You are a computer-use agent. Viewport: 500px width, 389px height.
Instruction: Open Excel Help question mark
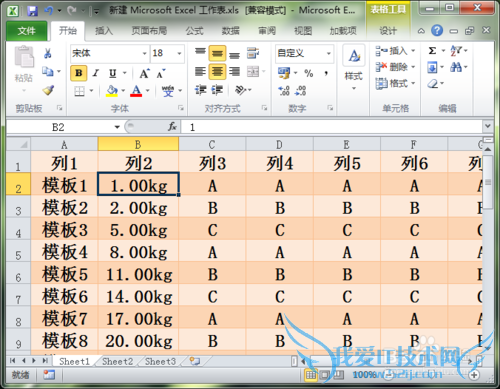pos(437,31)
